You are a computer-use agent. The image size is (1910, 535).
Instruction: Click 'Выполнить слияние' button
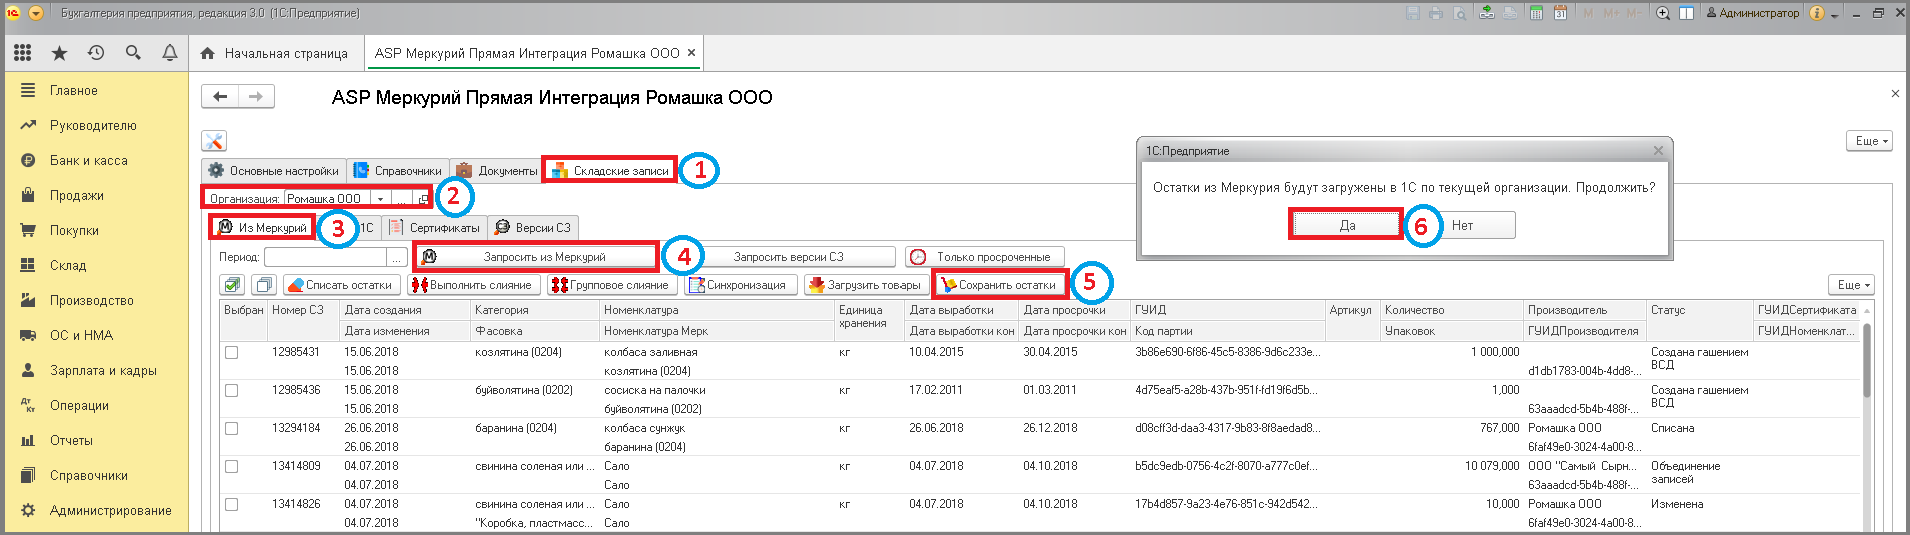pos(474,285)
